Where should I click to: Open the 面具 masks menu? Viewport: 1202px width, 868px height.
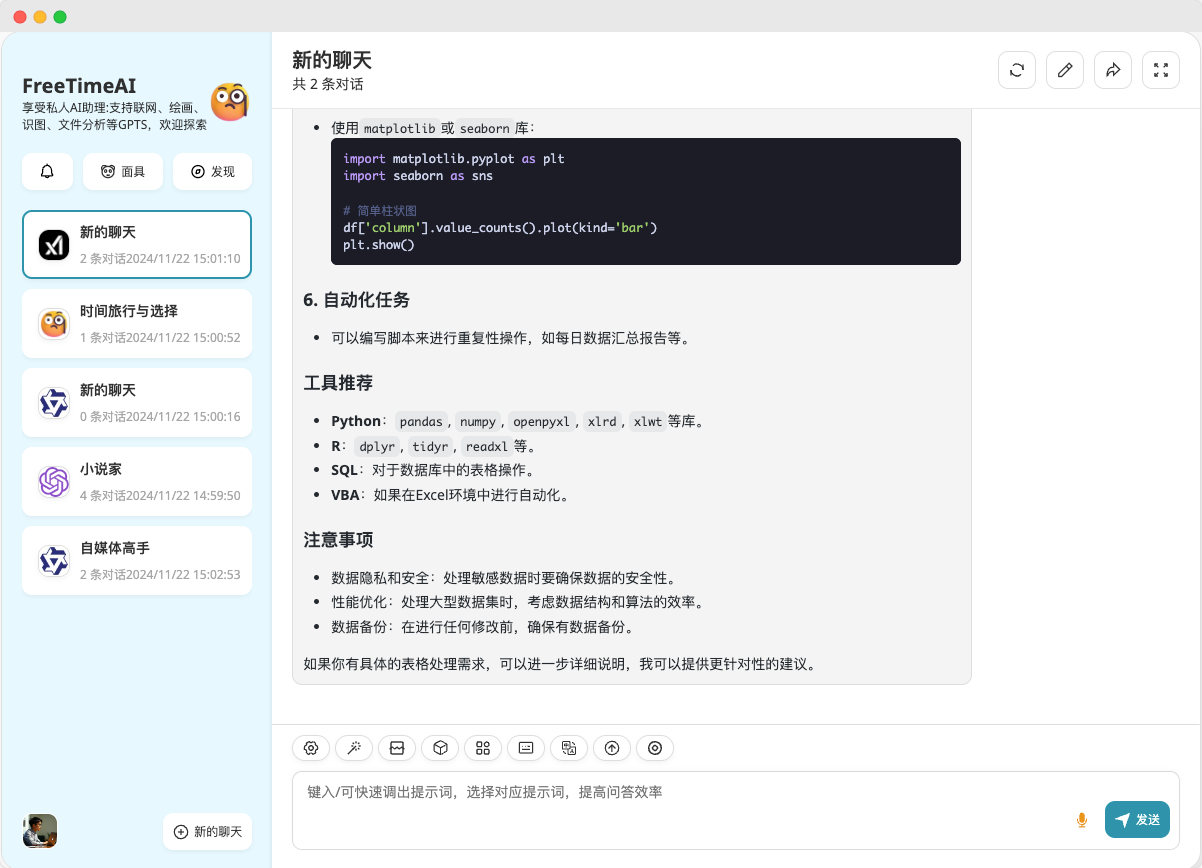pyautogui.click(x=122, y=171)
